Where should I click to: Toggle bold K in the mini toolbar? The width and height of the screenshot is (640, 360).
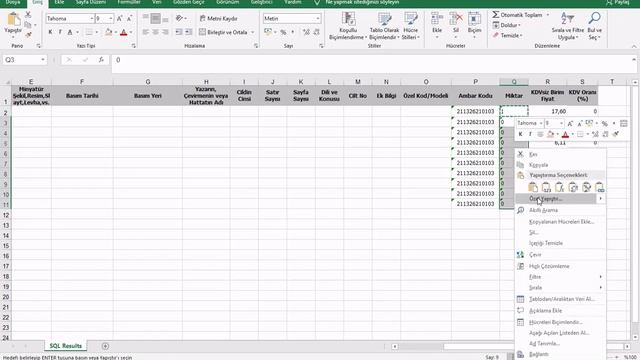[x=520, y=134]
